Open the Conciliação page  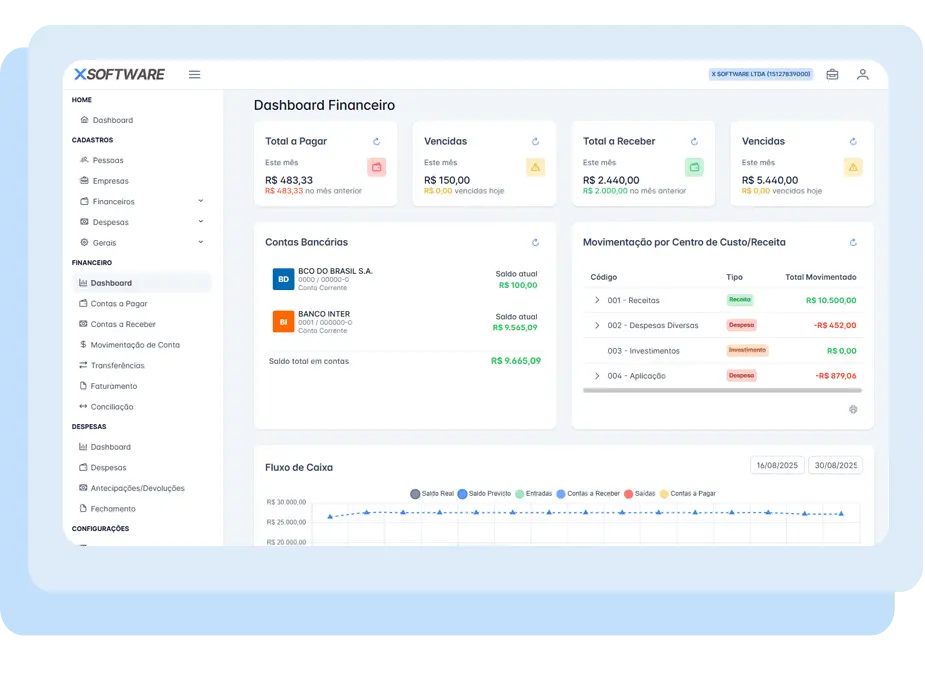pyautogui.click(x=112, y=406)
